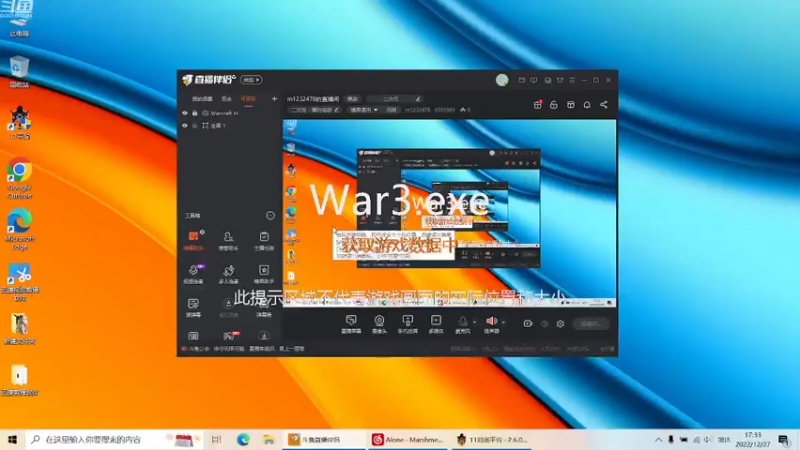Toggle the lock on the Warcraft III source
The width and height of the screenshot is (800, 450).
(x=195, y=113)
